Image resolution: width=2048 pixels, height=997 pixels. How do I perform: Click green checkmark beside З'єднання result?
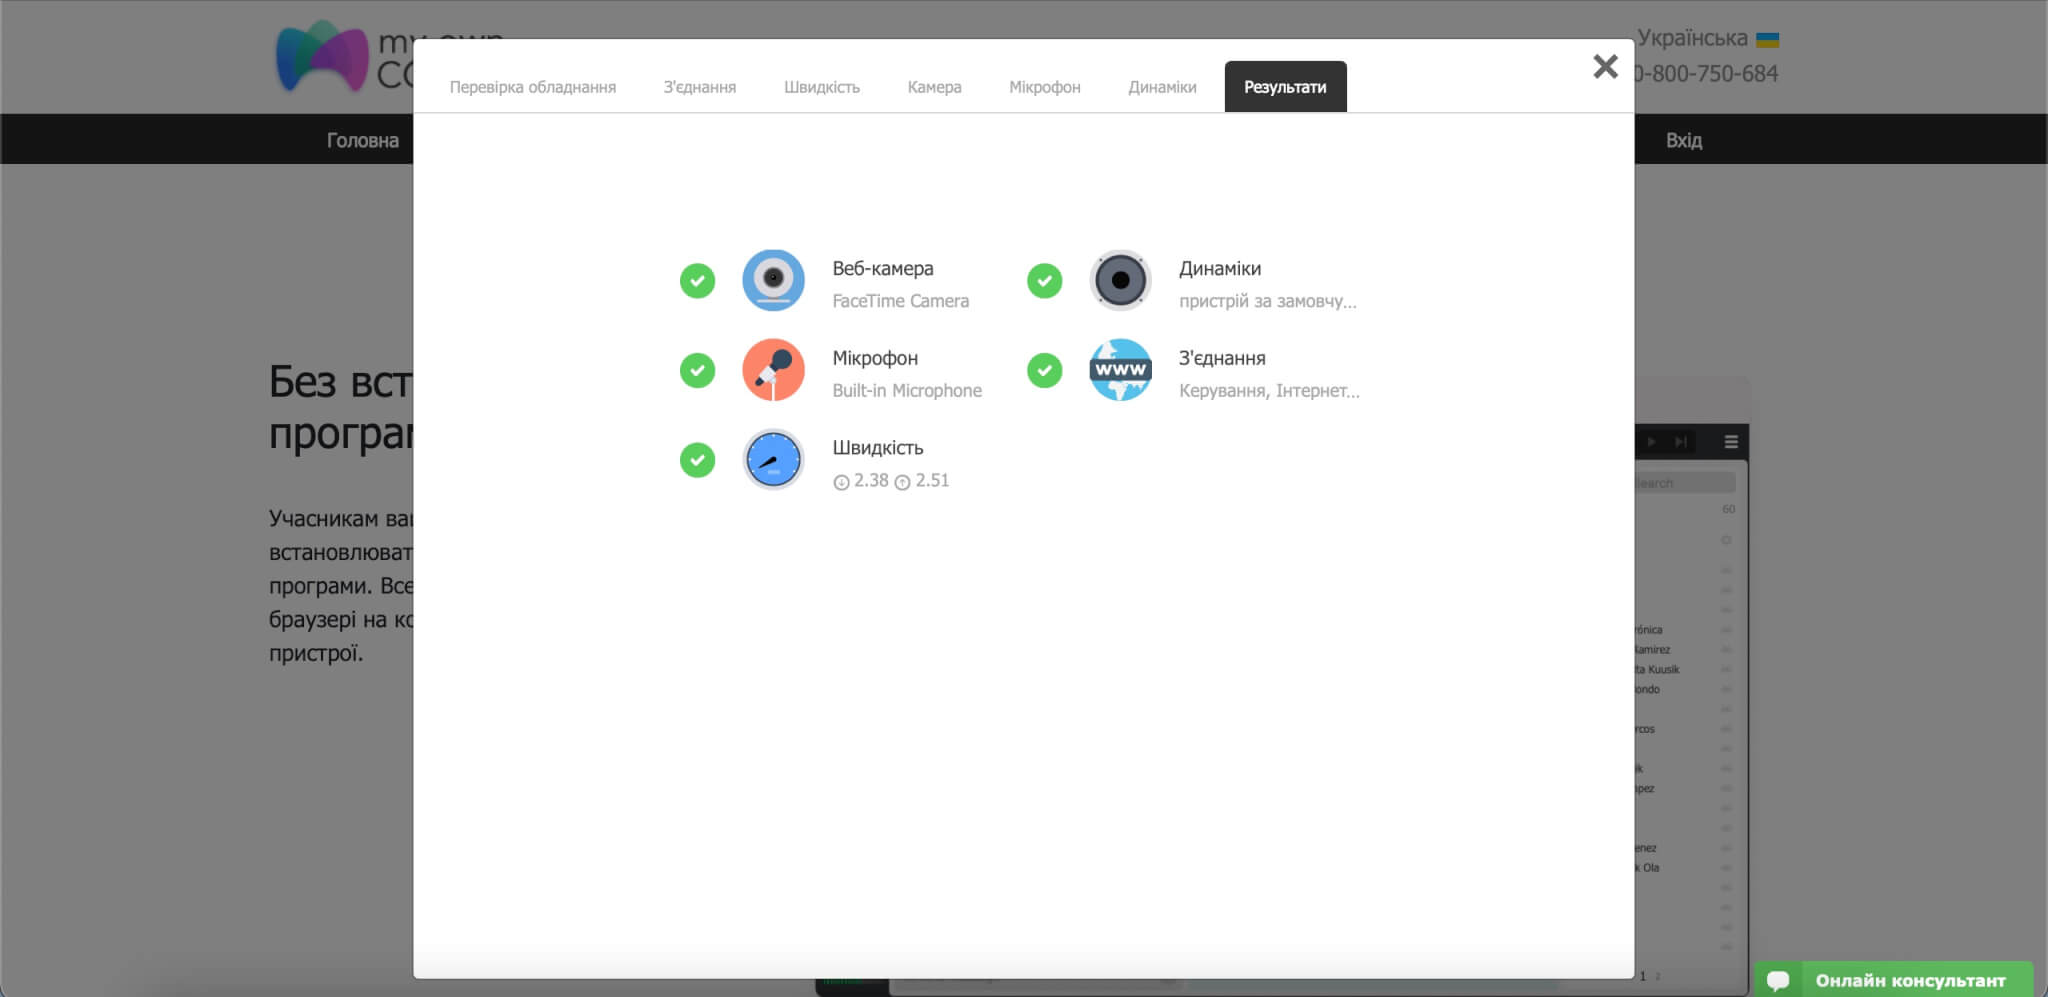pyautogui.click(x=1044, y=370)
